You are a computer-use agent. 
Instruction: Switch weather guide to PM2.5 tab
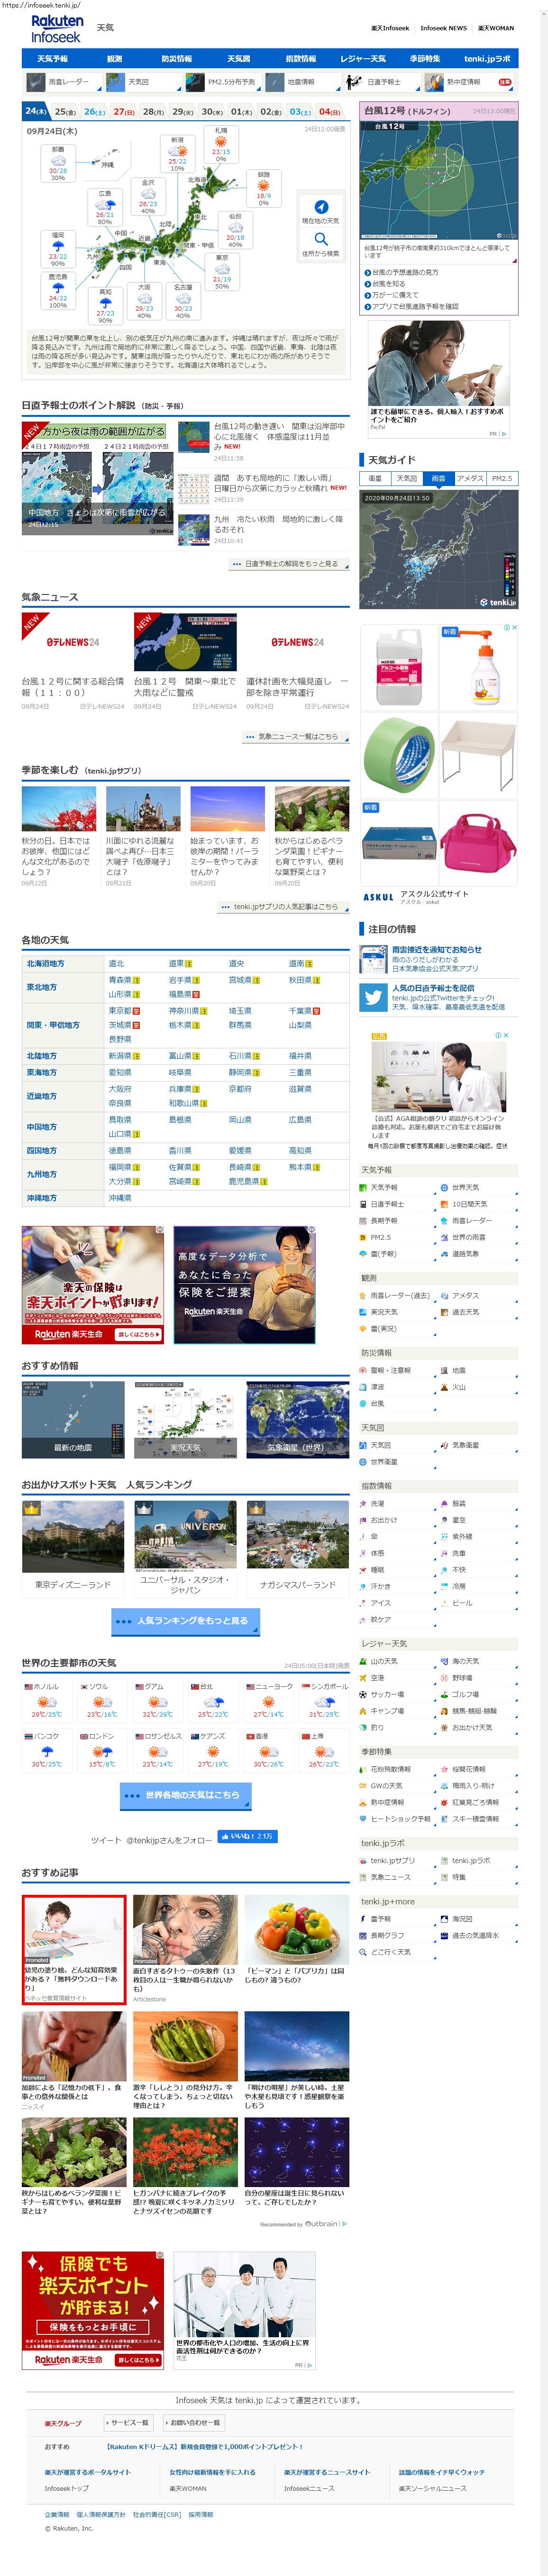tap(501, 478)
